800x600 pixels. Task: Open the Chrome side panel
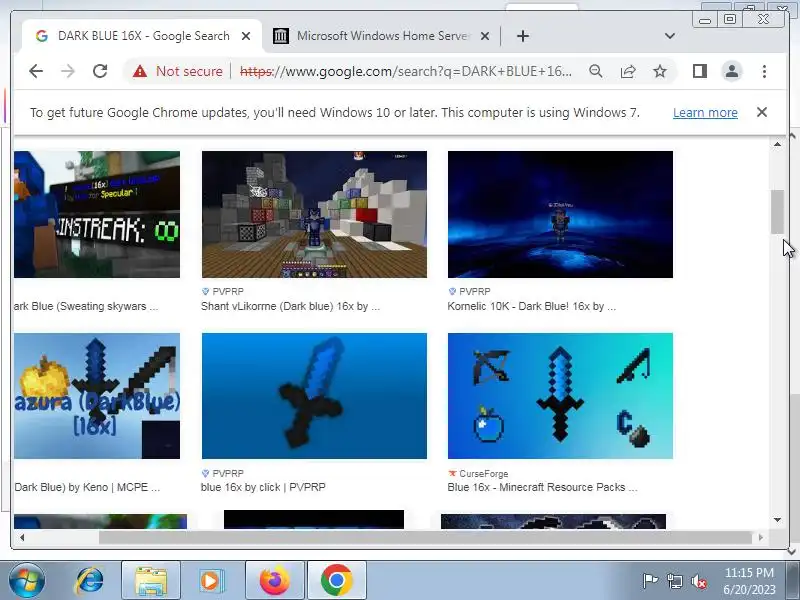(x=699, y=71)
